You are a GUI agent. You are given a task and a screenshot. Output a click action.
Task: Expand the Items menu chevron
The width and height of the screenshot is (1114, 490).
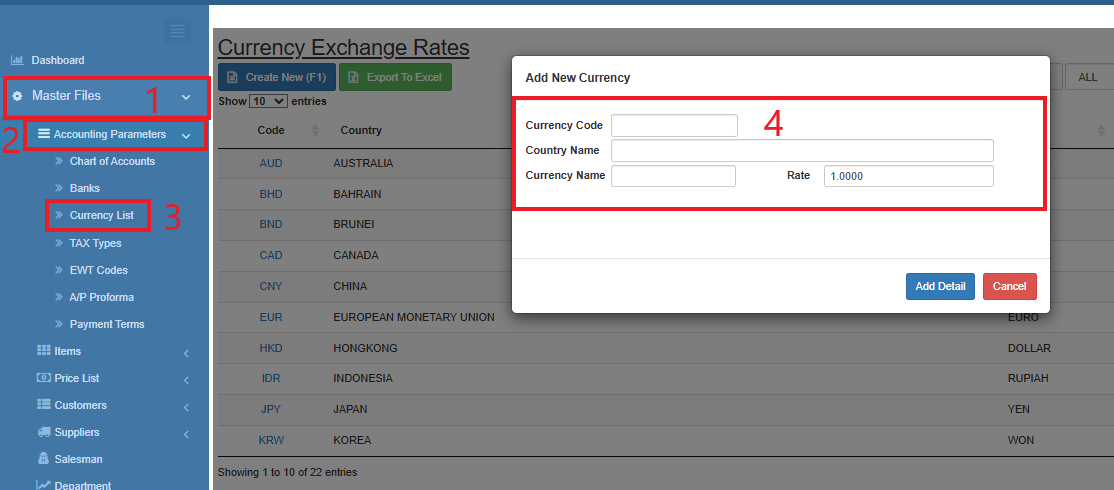[x=186, y=353]
